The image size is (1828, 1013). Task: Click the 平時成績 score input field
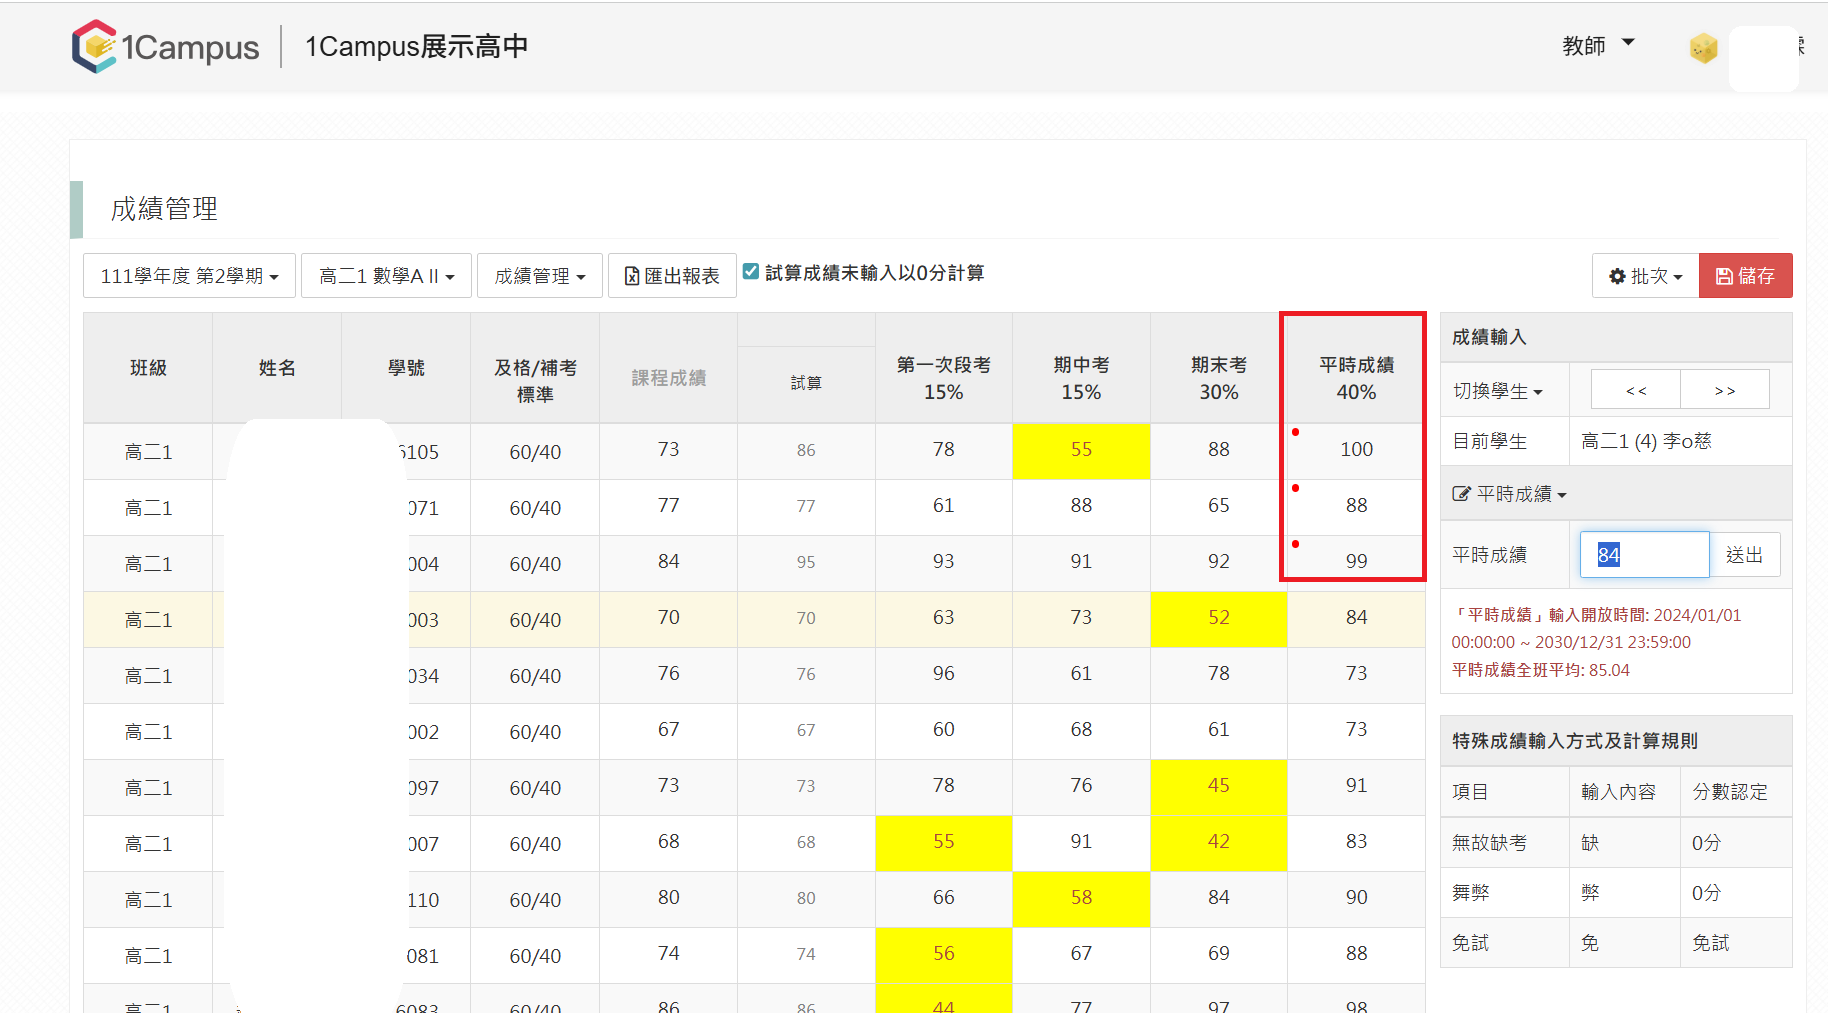pos(1644,555)
